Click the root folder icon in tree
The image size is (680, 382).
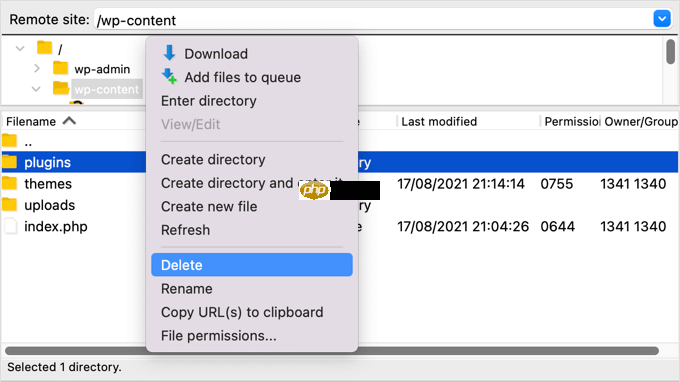(x=44, y=47)
